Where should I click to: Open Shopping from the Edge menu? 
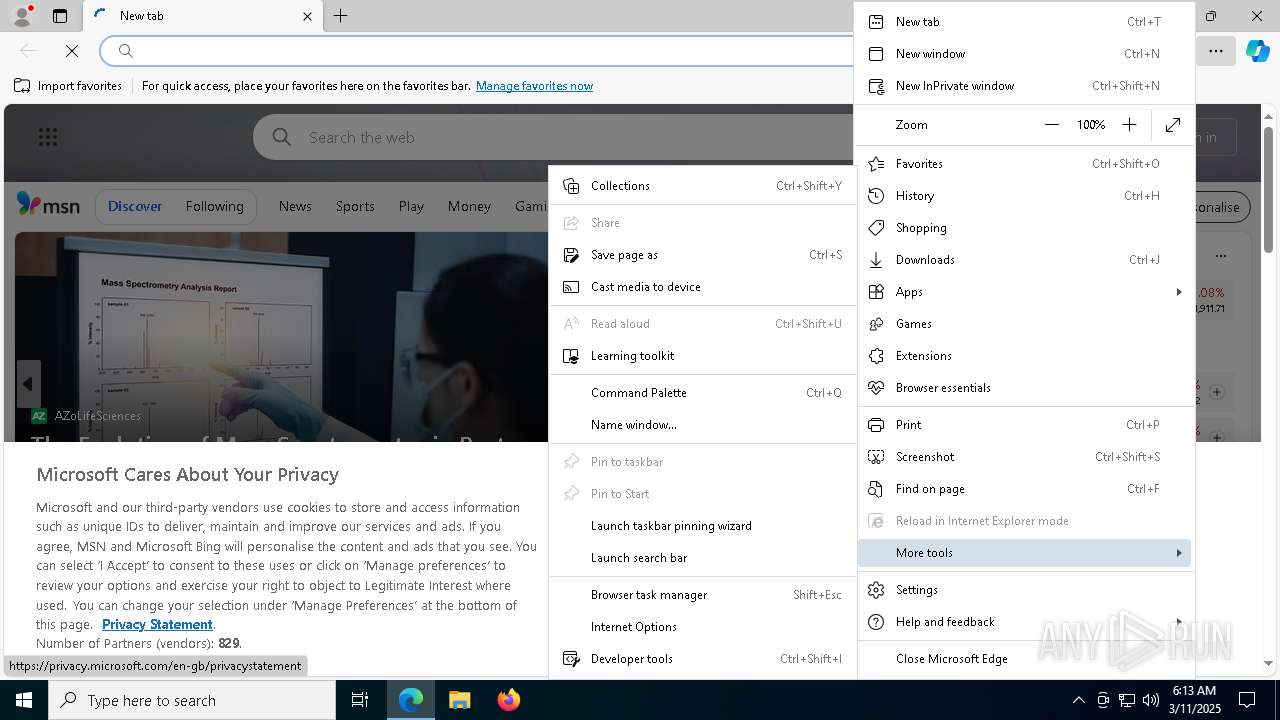[x=1024, y=228]
